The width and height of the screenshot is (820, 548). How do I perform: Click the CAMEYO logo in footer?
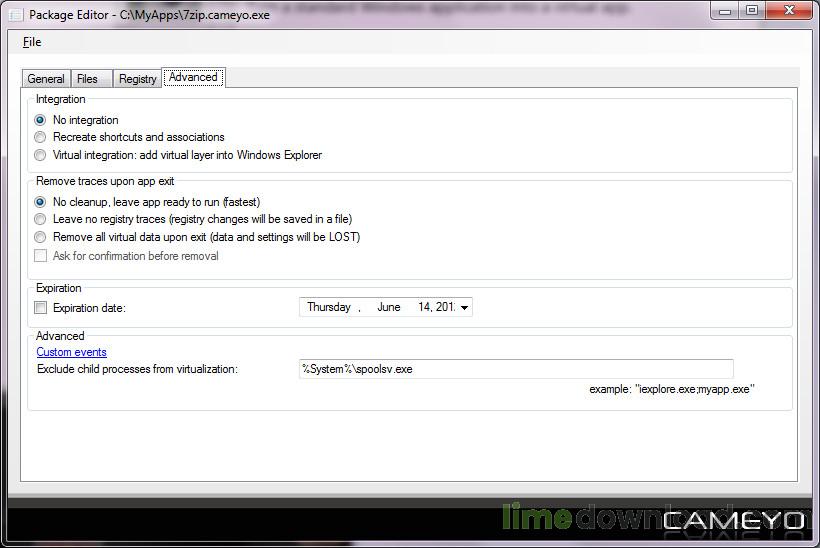point(733,520)
